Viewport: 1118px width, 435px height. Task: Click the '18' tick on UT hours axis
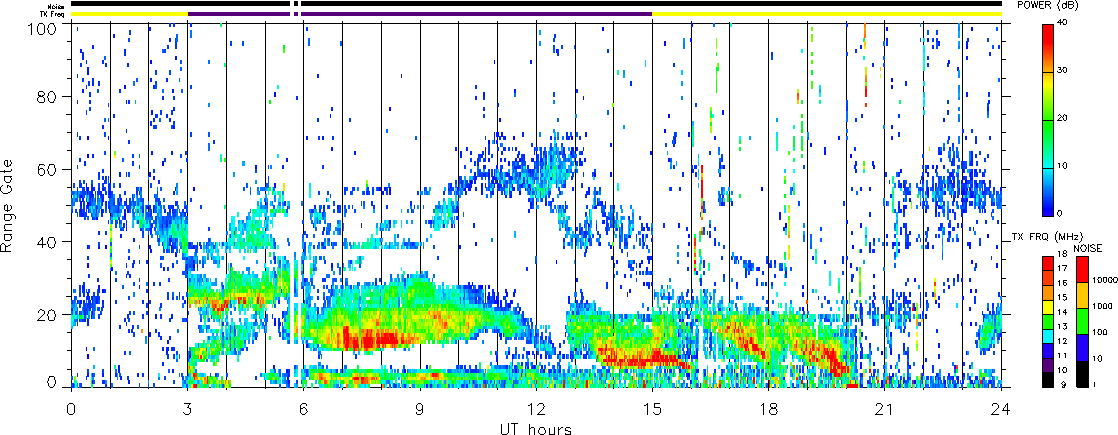click(769, 408)
